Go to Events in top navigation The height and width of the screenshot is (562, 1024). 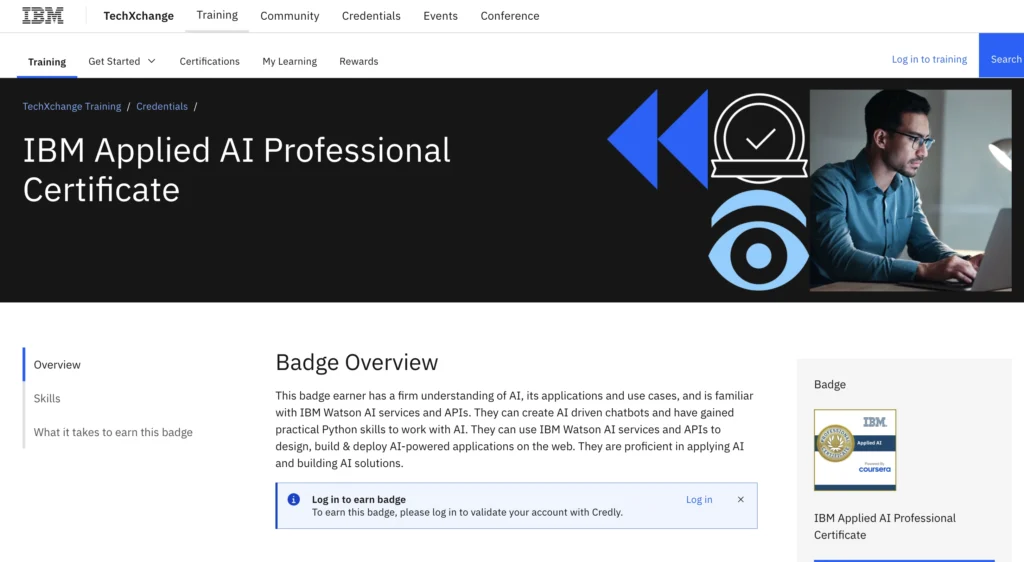click(440, 16)
